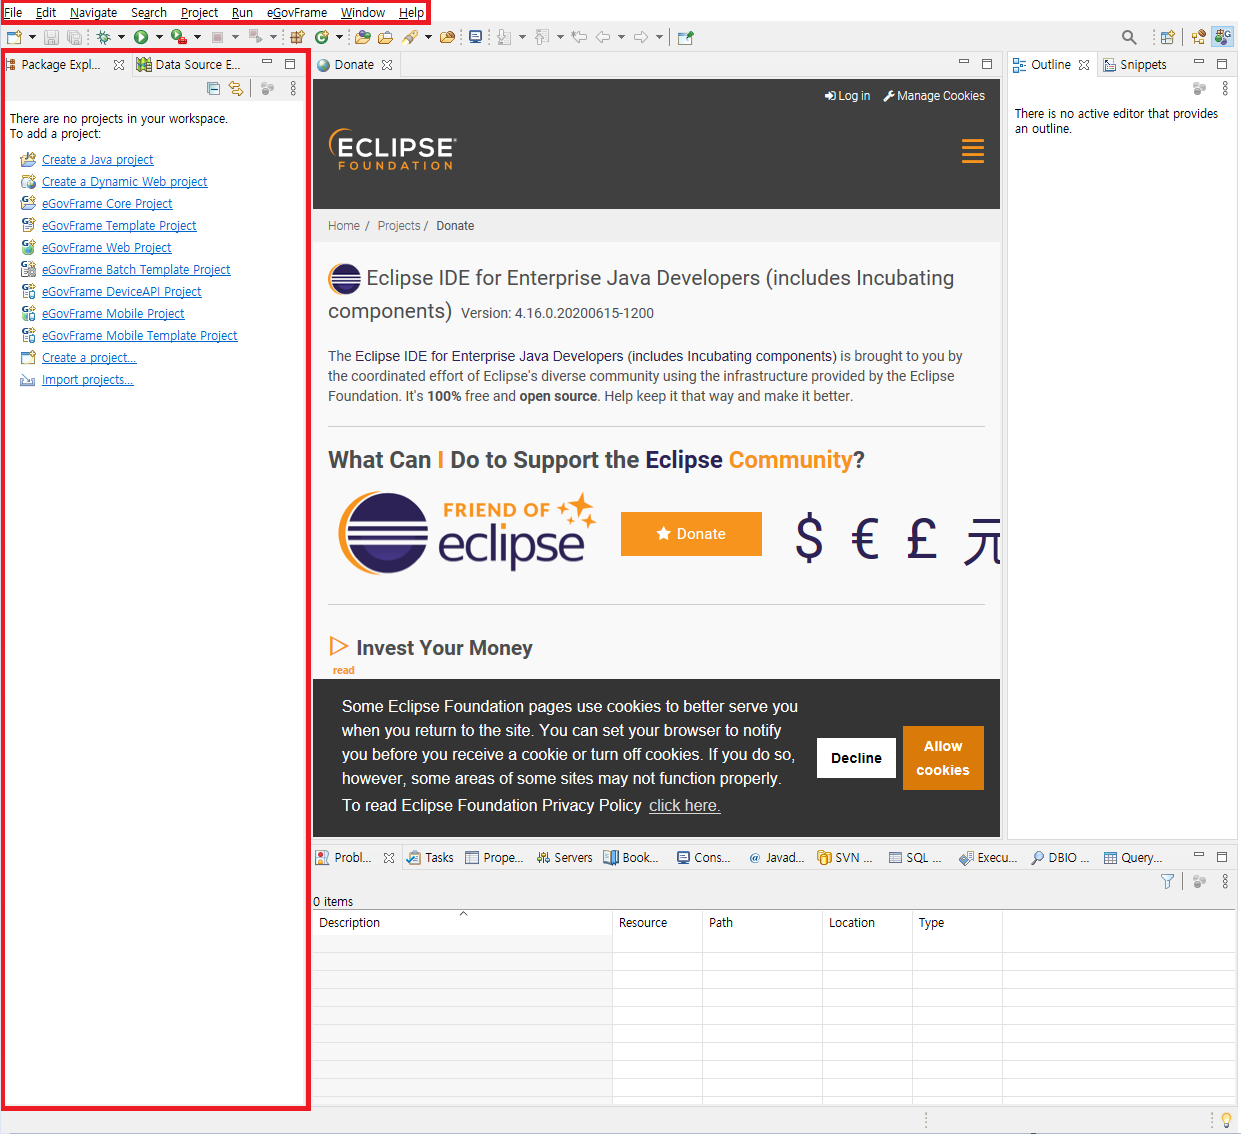The image size is (1241, 1134).
Task: Click the filter icon in Problems view
Action: 1167,881
